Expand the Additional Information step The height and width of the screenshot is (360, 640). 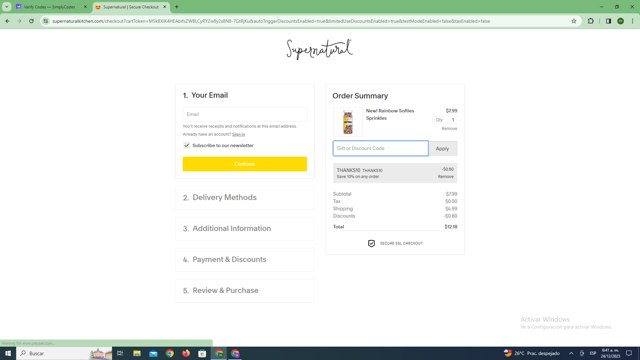(x=244, y=229)
